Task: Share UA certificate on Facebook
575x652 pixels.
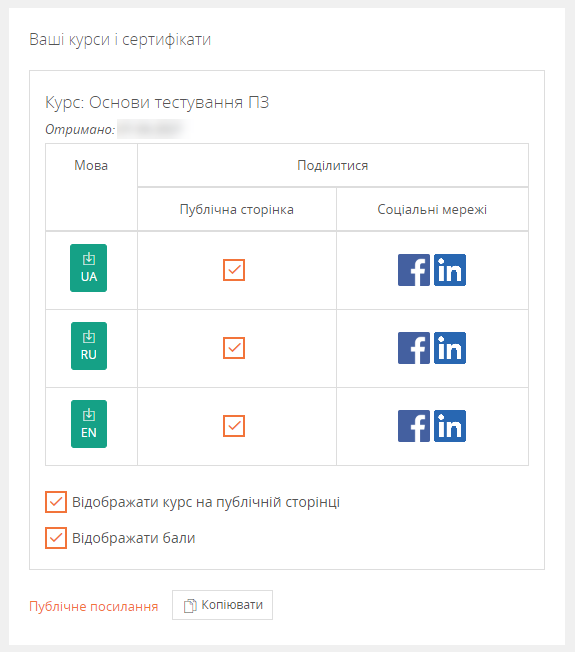Action: pos(414,270)
